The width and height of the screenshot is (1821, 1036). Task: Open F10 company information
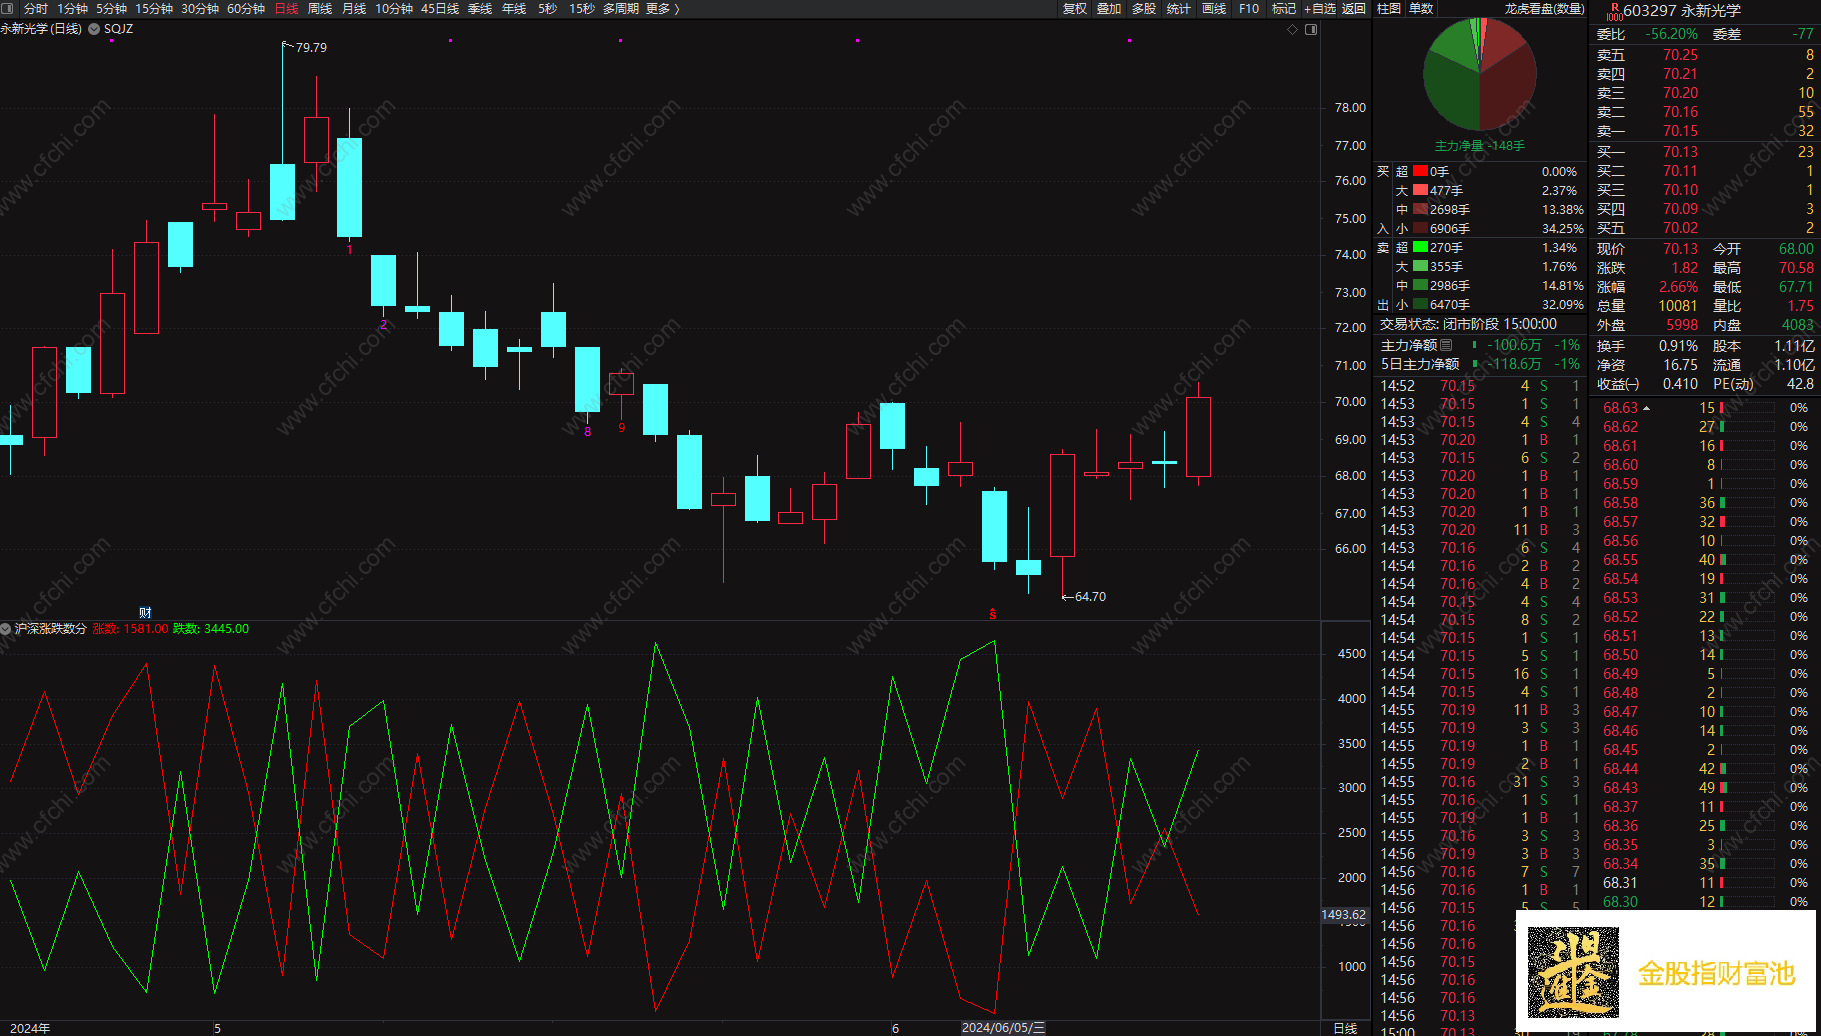[1249, 8]
